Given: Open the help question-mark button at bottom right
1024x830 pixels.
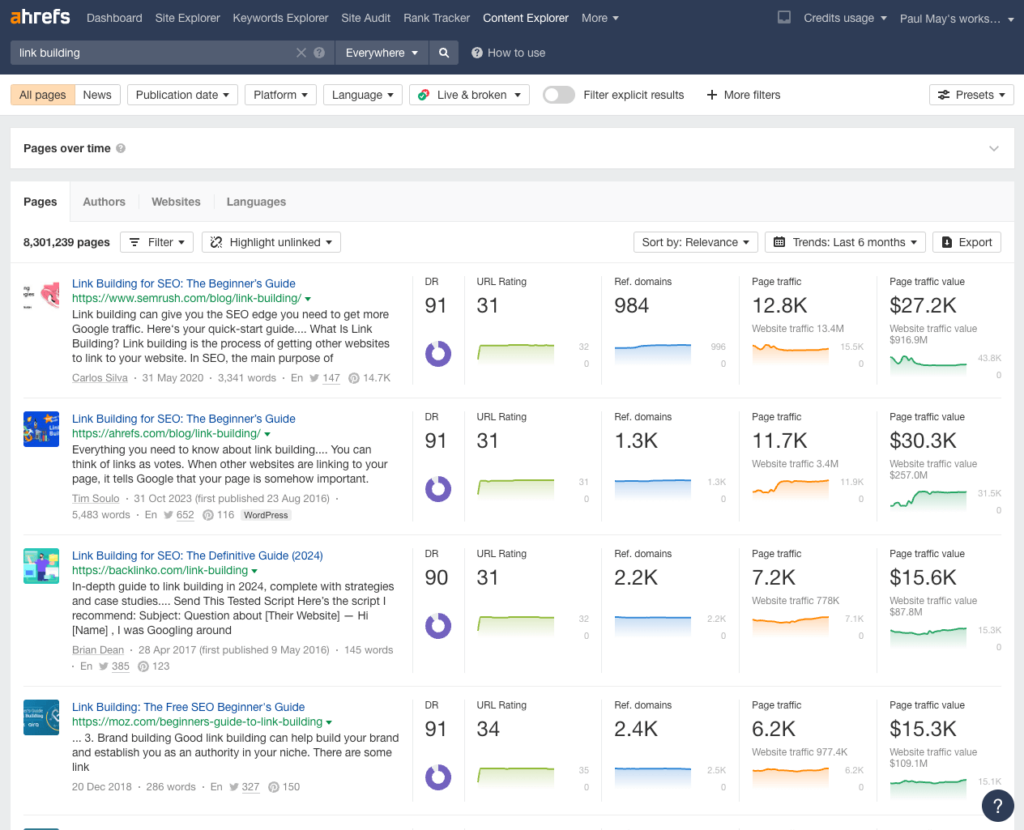Looking at the screenshot, I should point(997,805).
